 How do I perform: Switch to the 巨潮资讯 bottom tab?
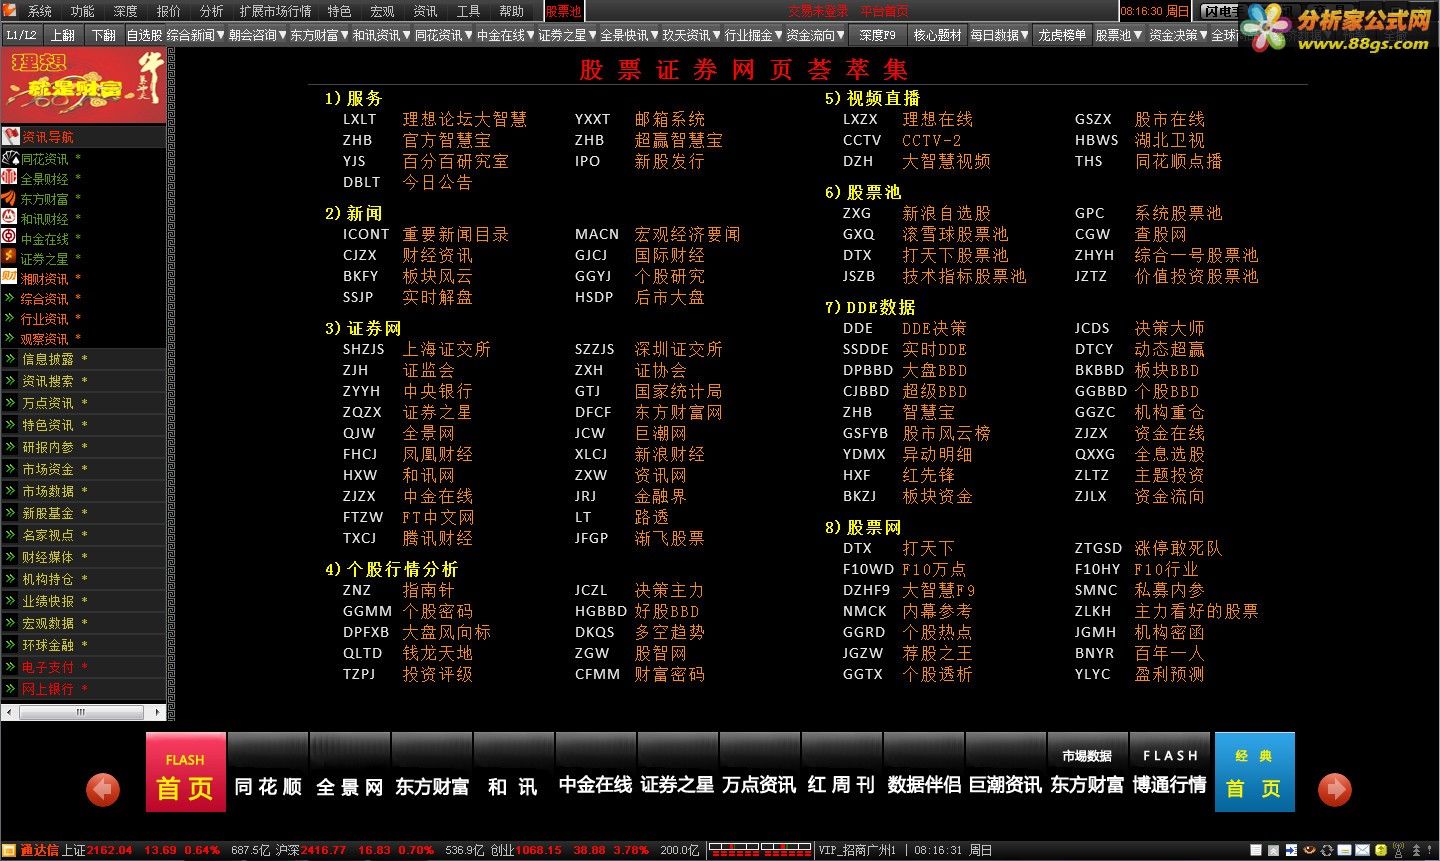(1005, 772)
